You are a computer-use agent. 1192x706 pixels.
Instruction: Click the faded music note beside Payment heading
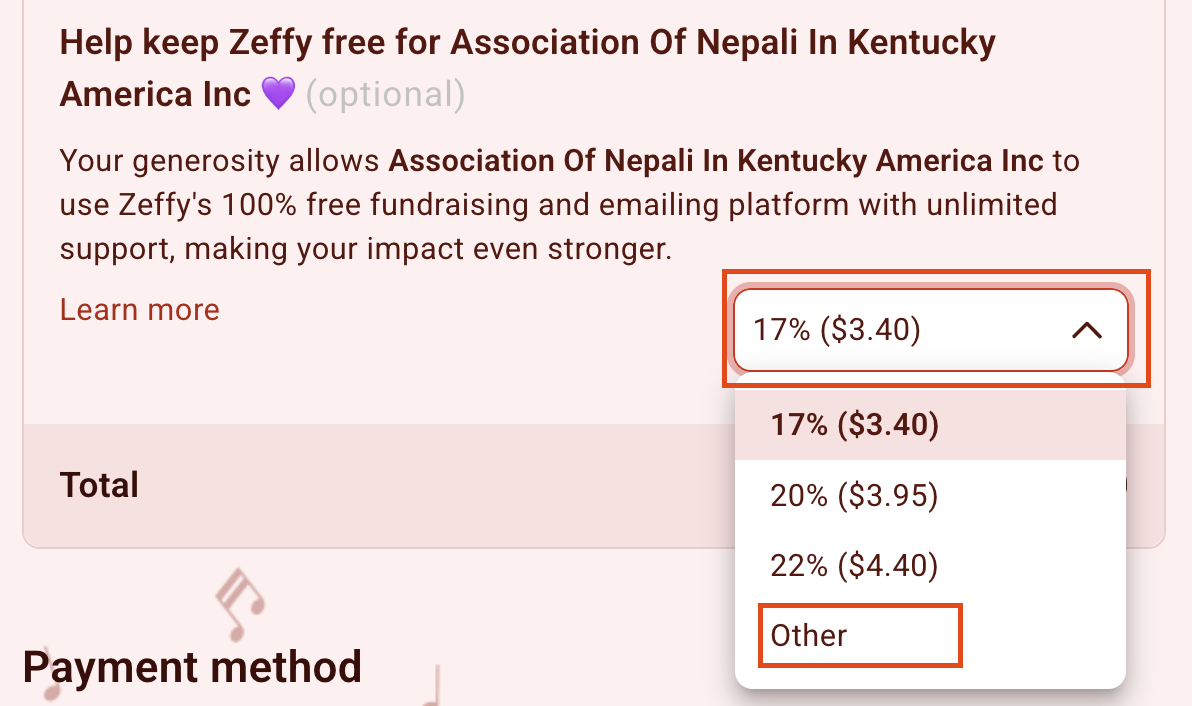click(48, 676)
